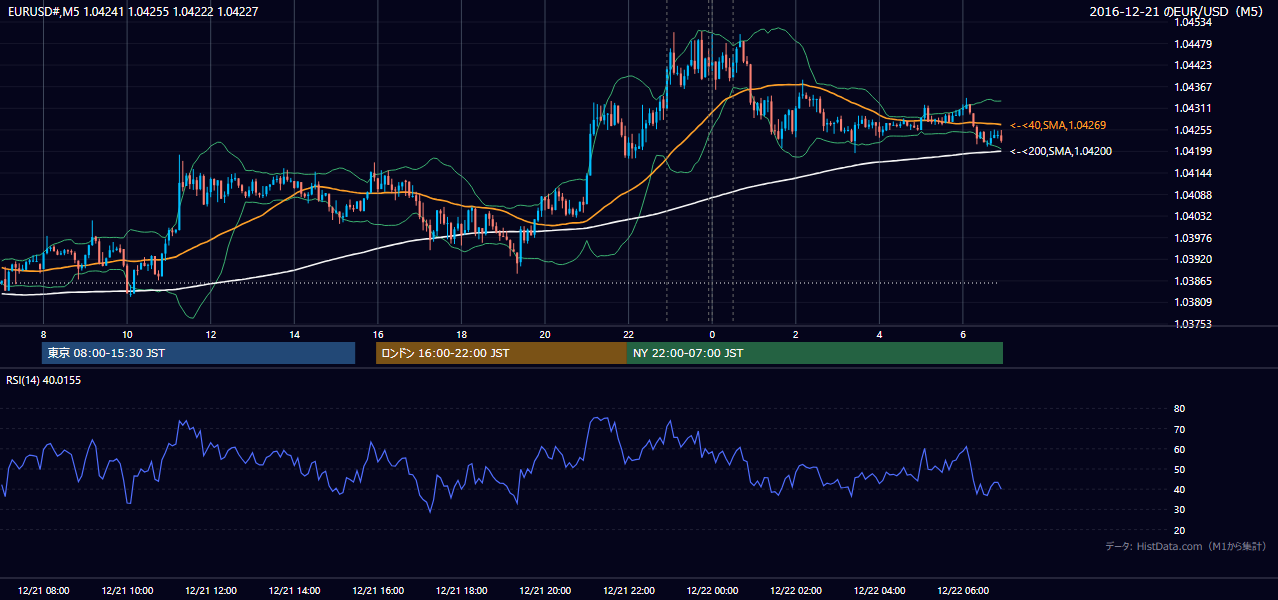Click the 12/22 00:00 time axis label

[x=712, y=591]
